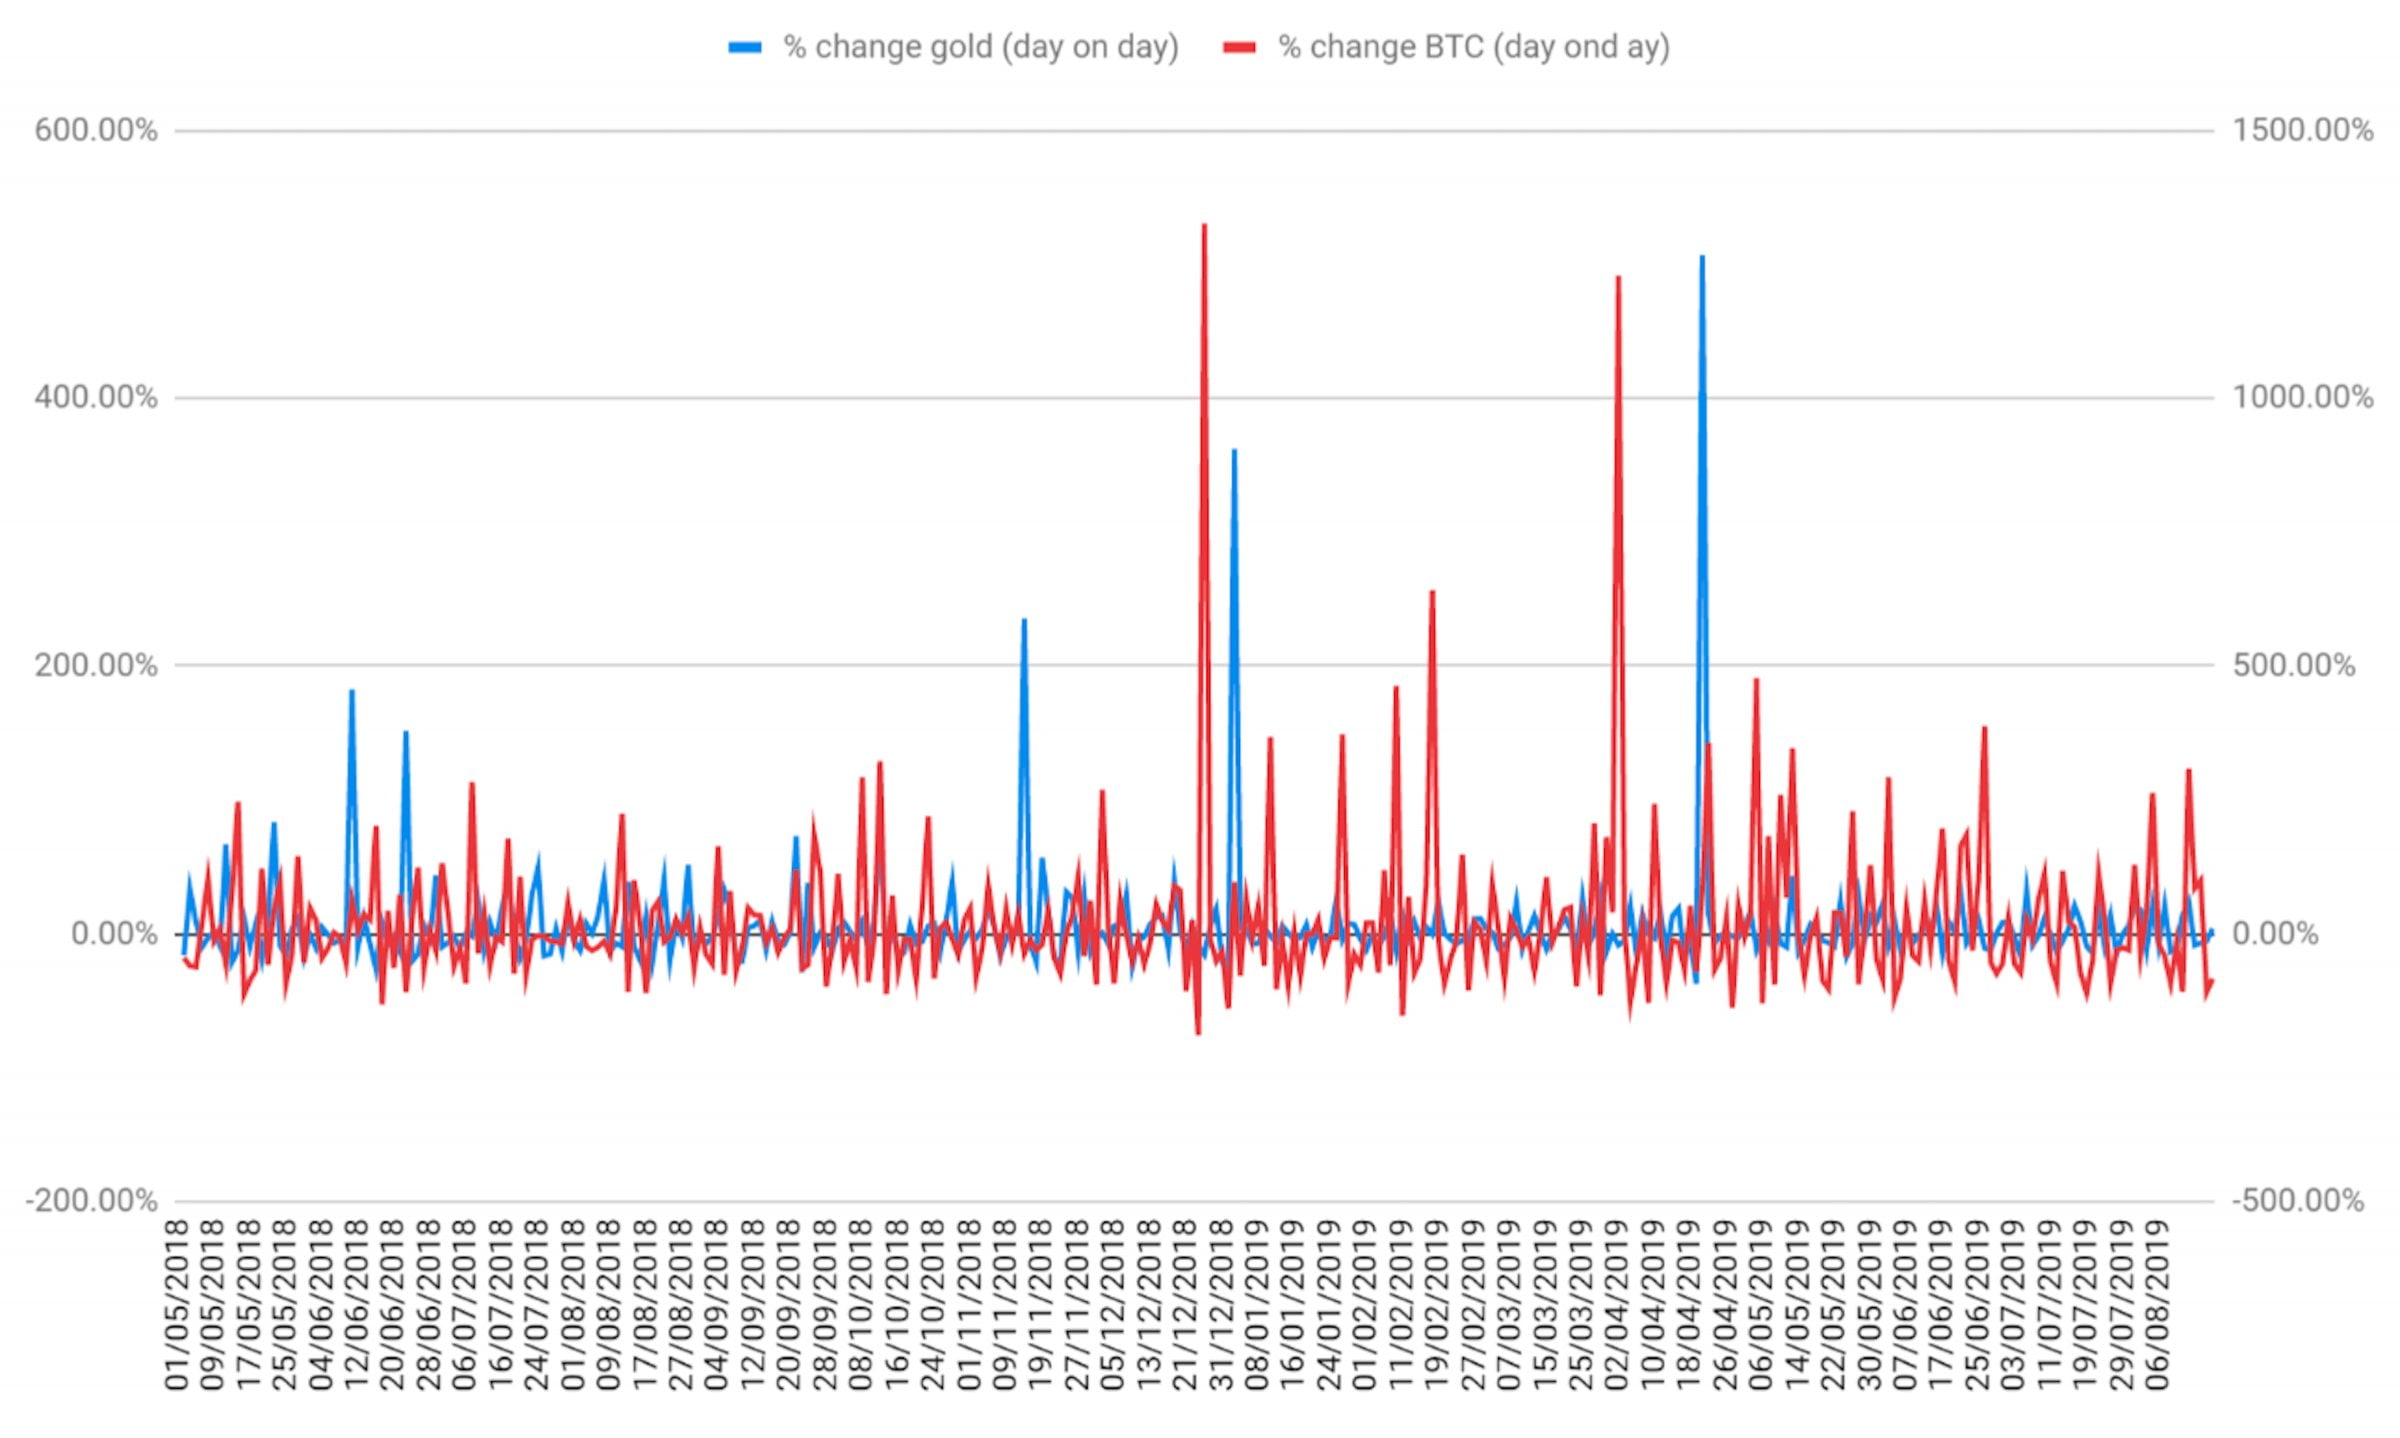Select the 18/04/2019 date label
Screen dimensions: 2400x1438
(1689, 1305)
